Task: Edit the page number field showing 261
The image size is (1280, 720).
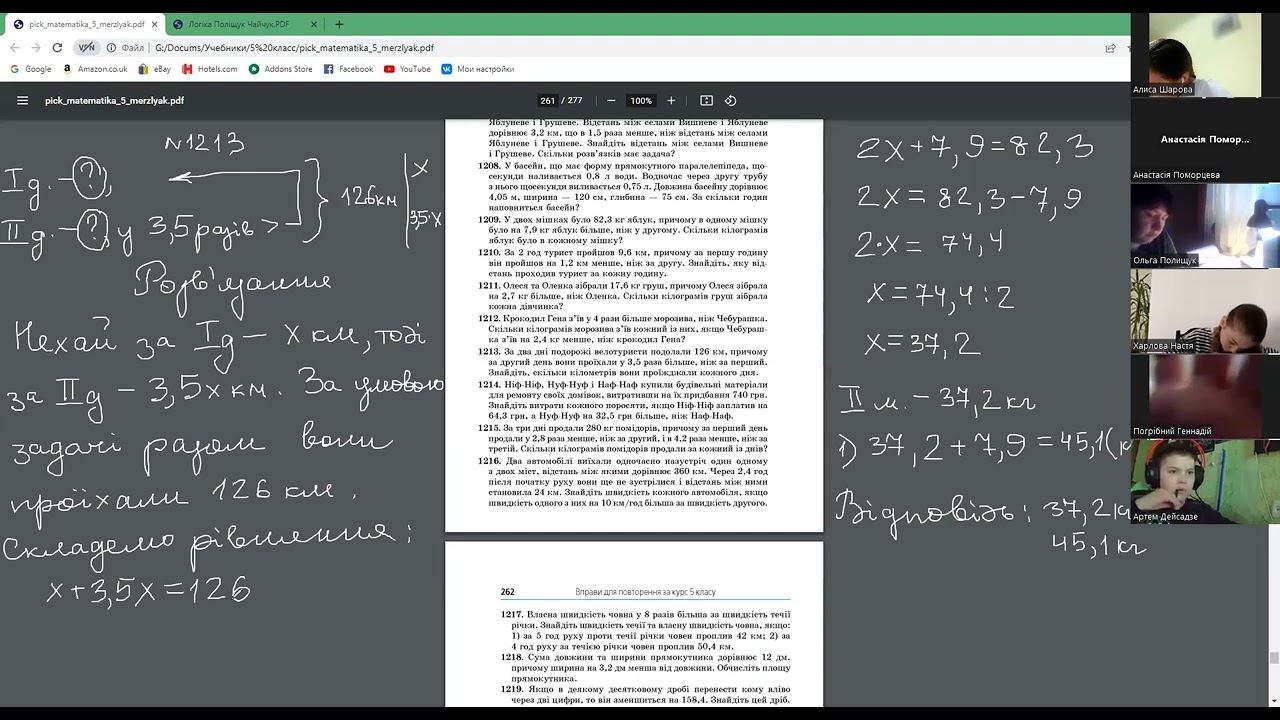Action: [x=547, y=100]
